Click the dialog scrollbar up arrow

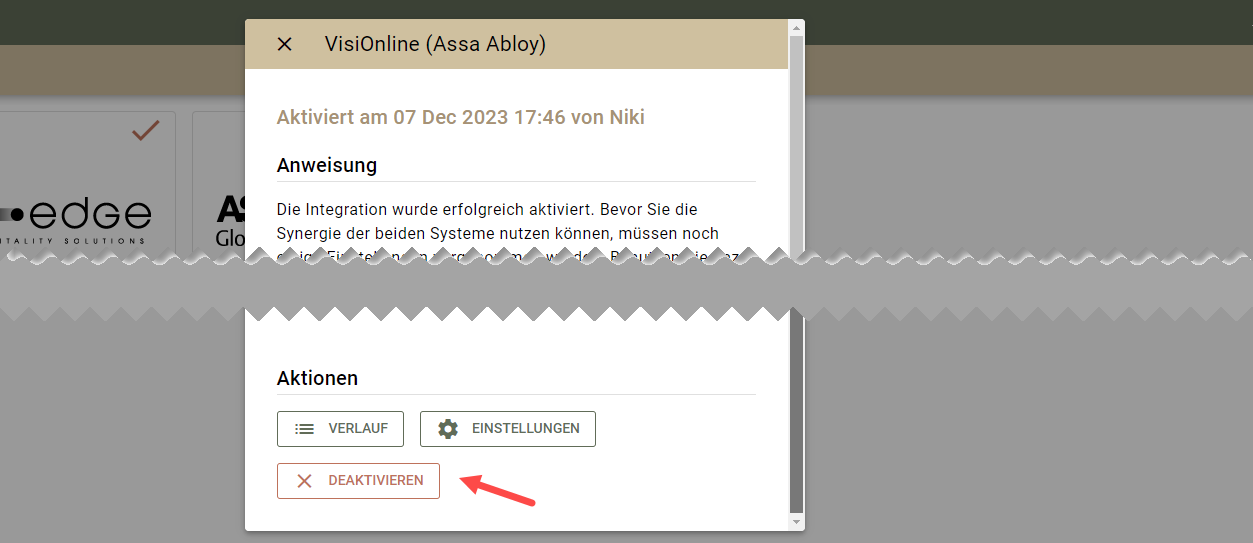(x=796, y=28)
